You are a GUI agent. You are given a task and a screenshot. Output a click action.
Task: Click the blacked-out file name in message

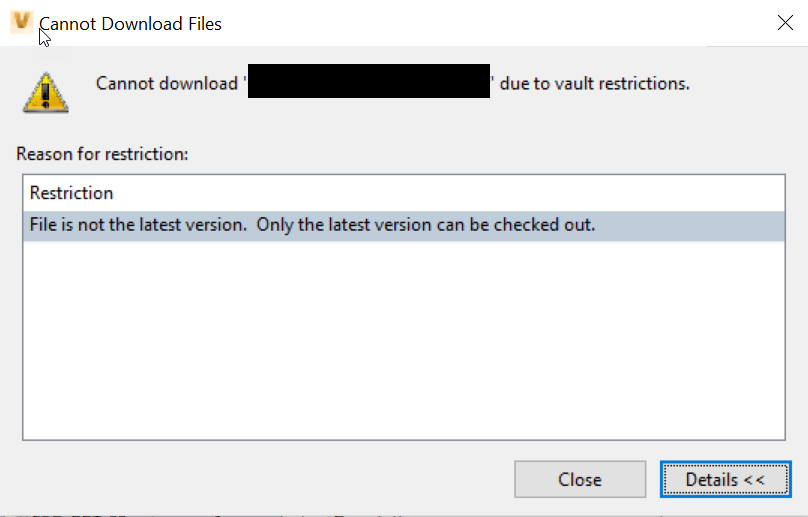pos(369,82)
